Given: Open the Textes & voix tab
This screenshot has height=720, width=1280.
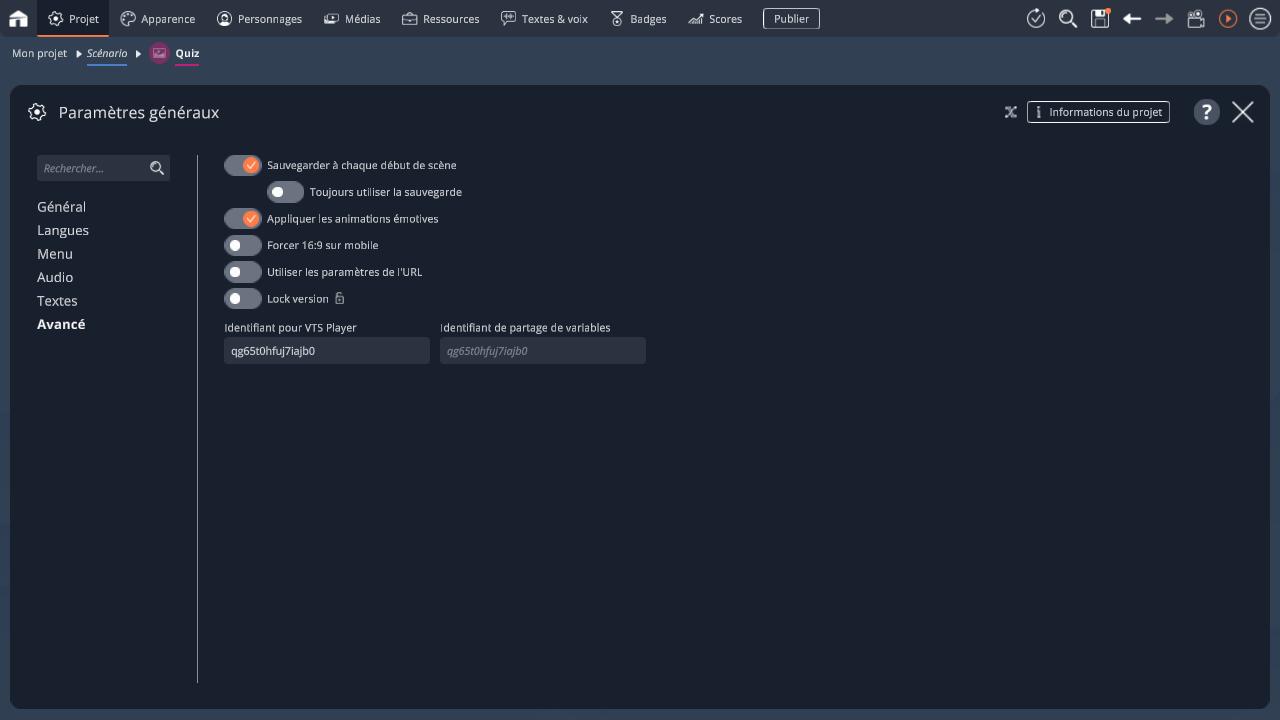Looking at the screenshot, I should 544,18.
